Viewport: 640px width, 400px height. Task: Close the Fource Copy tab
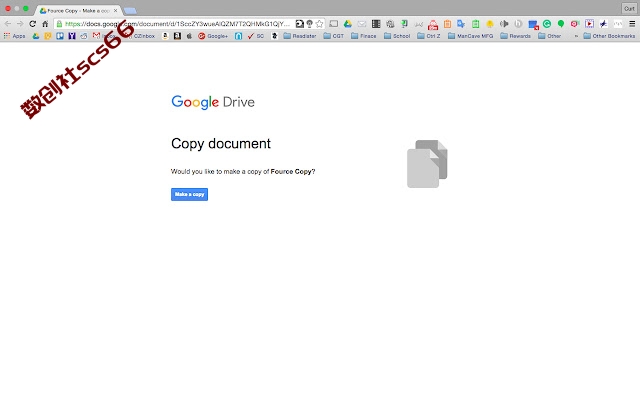click(x=116, y=11)
